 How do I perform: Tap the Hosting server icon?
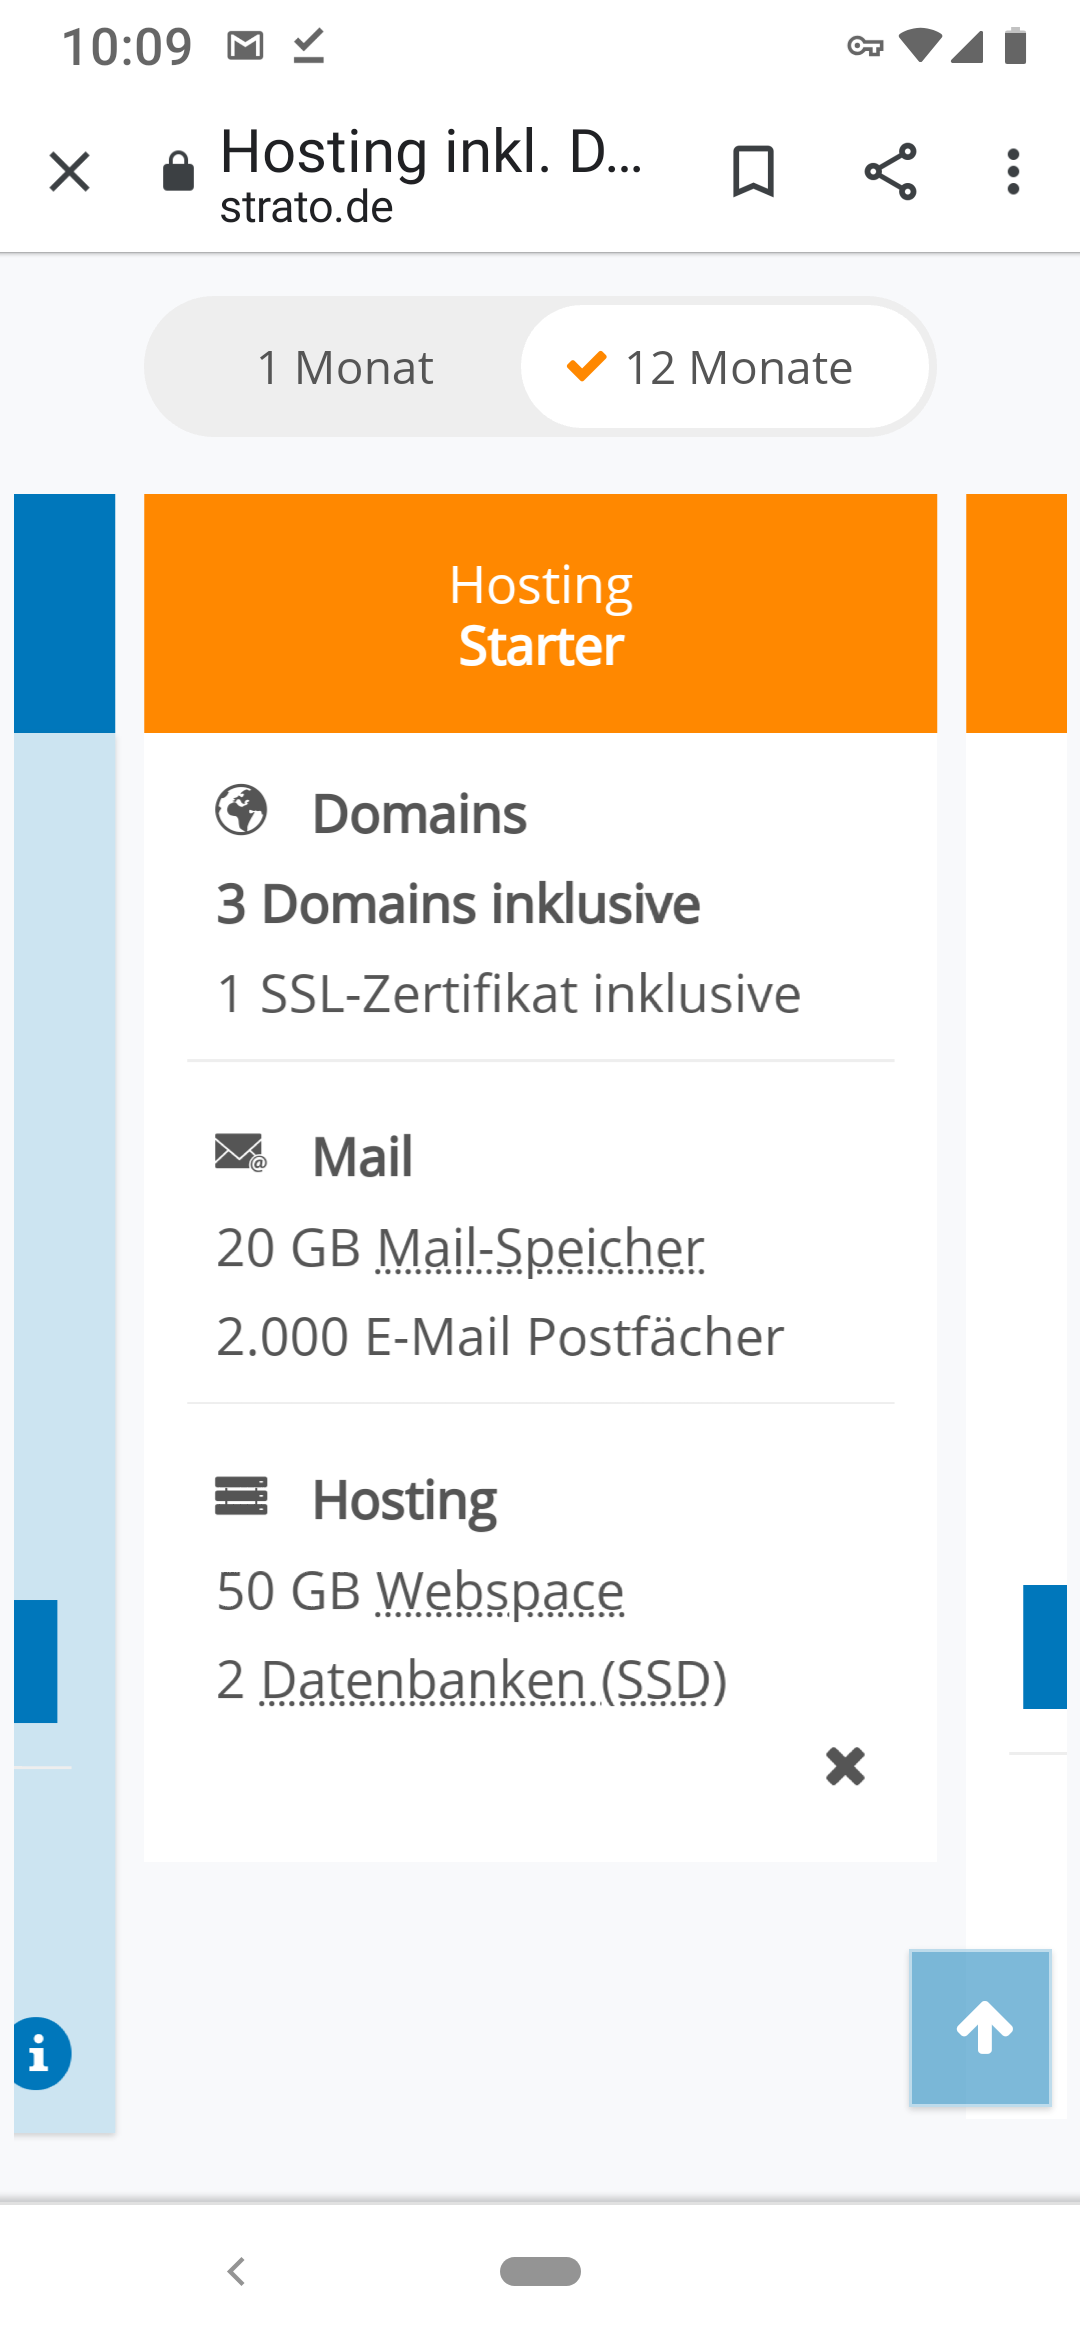click(241, 1496)
